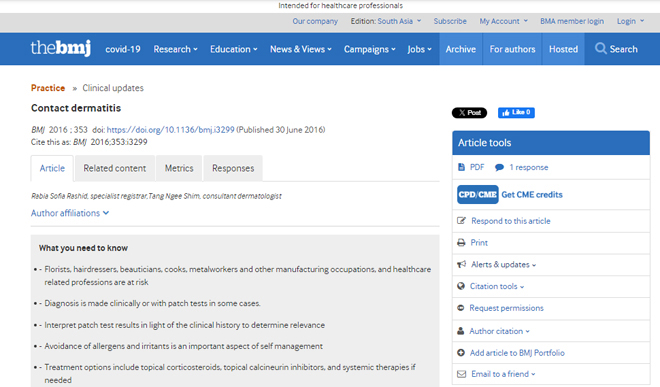
Task: Click the person icon beside Author citation
Action: point(460,331)
